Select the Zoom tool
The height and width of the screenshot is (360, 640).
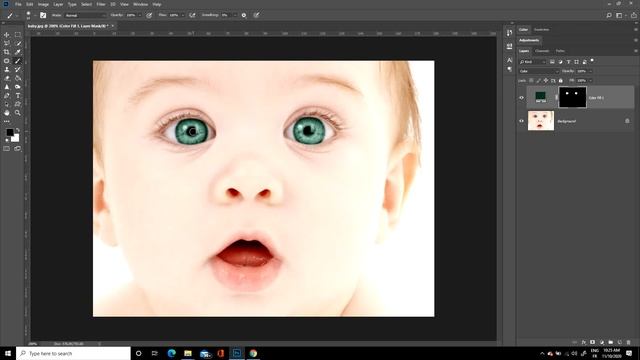[18, 113]
